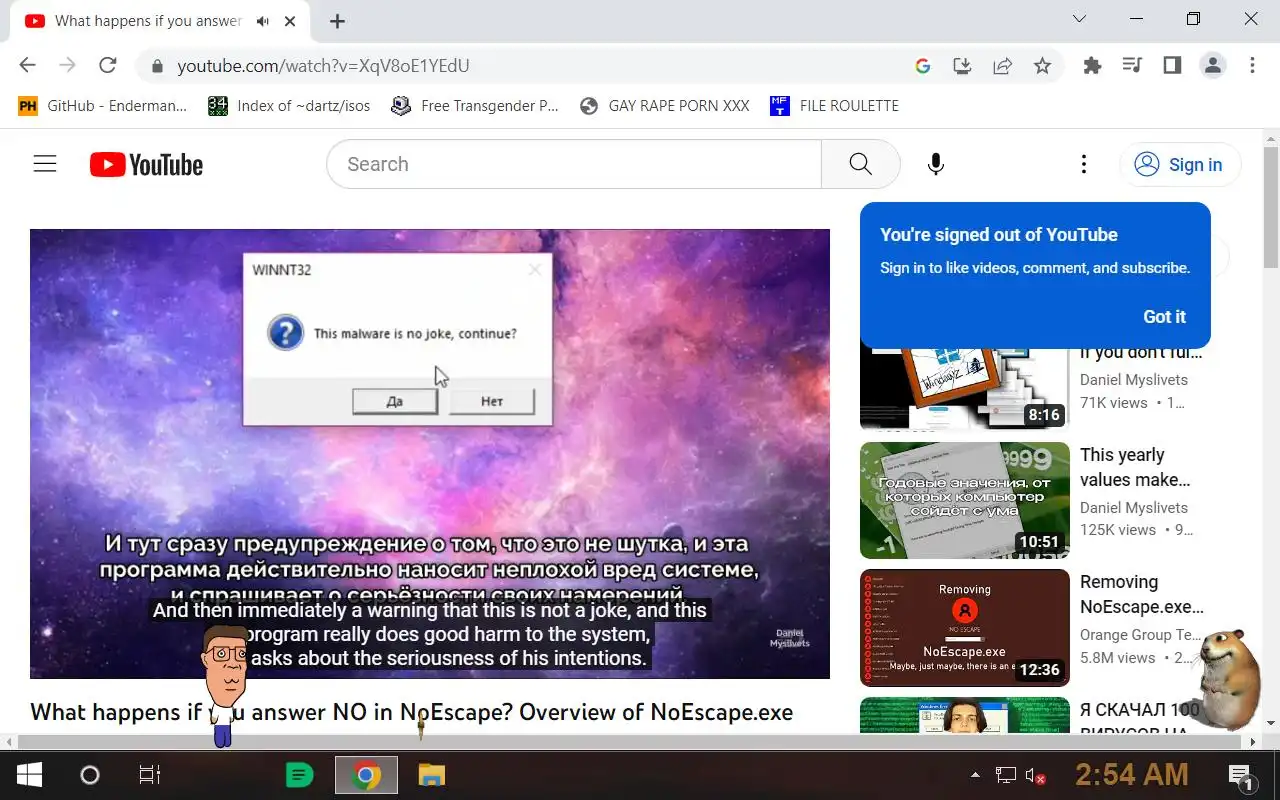Open the green notes app on taskbar

(299, 775)
